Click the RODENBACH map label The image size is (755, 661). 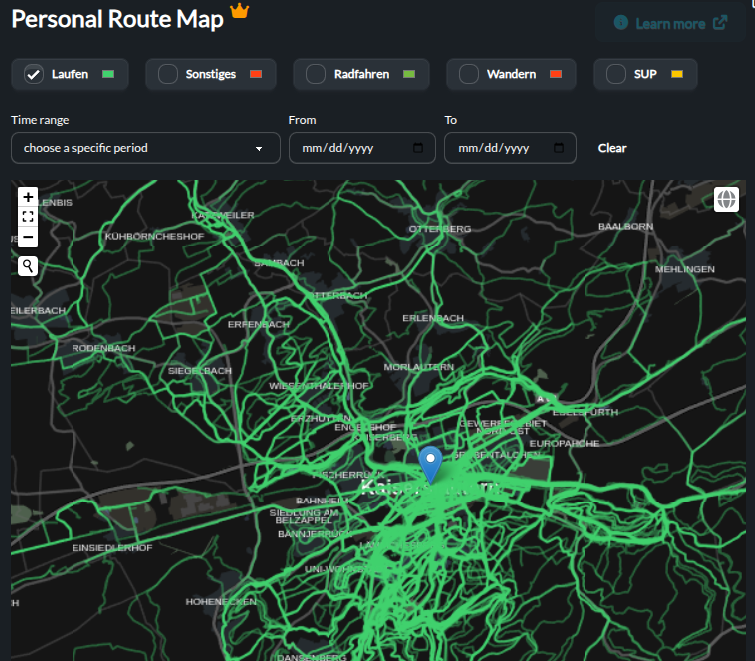coord(104,348)
